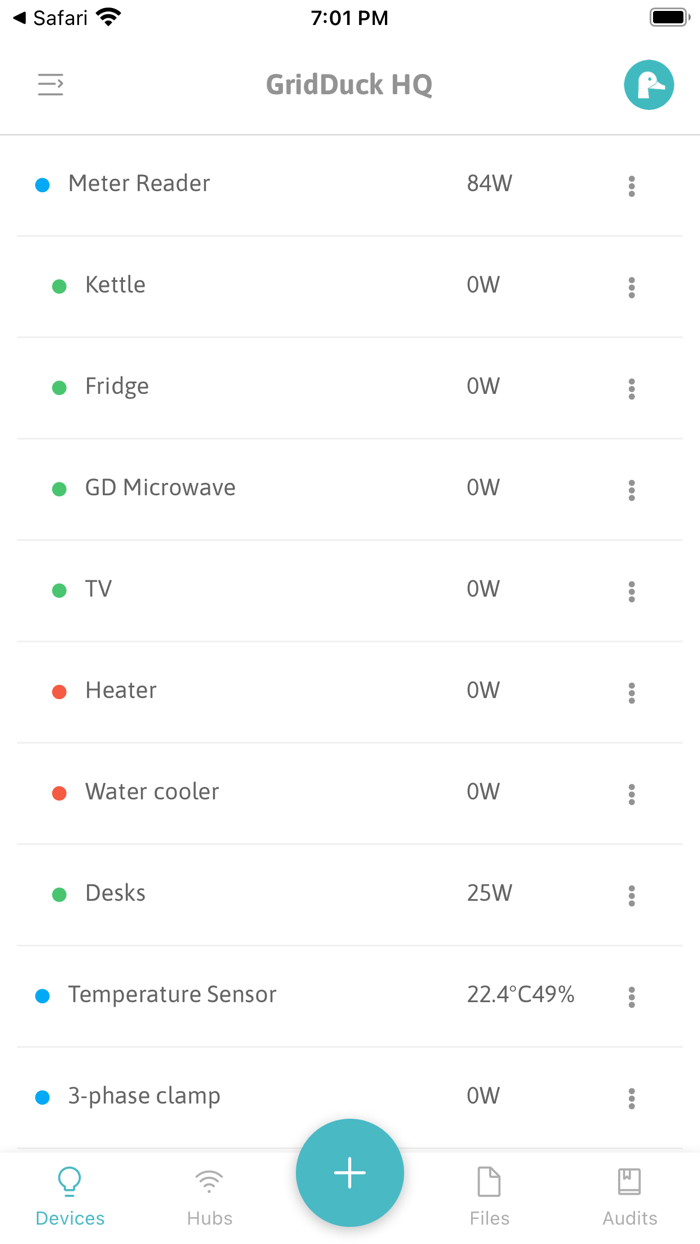The height and width of the screenshot is (1244, 700).
Task: Switch to the Hubs tab
Action: coord(209,1193)
